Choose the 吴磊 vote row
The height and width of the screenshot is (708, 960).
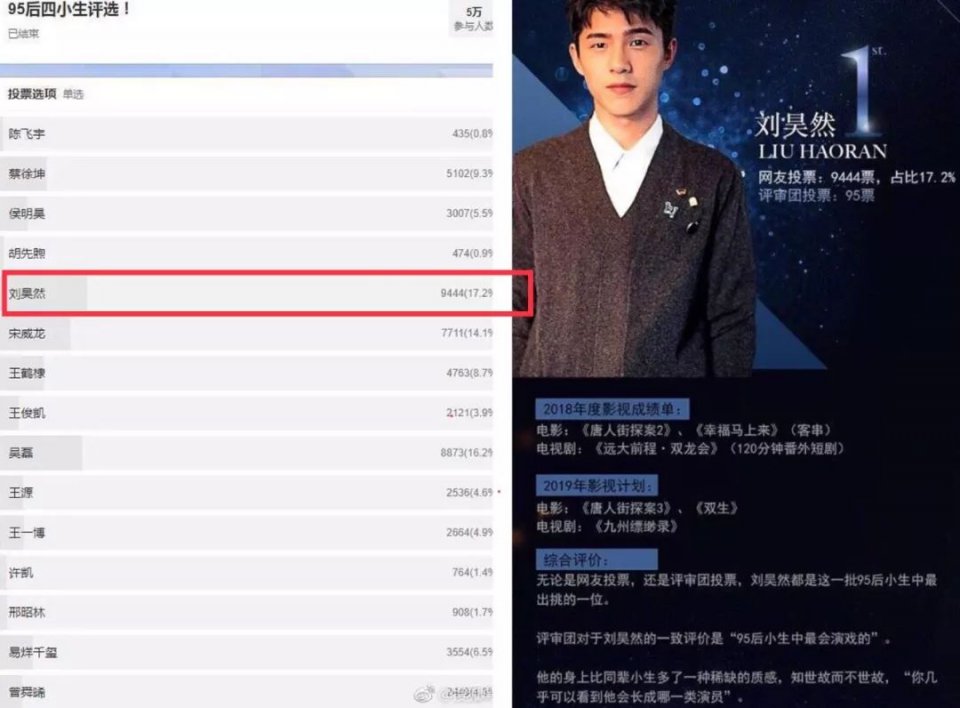[246, 453]
